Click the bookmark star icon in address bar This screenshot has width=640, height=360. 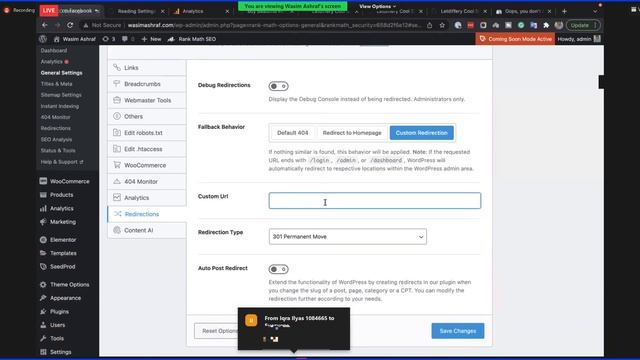coord(442,25)
